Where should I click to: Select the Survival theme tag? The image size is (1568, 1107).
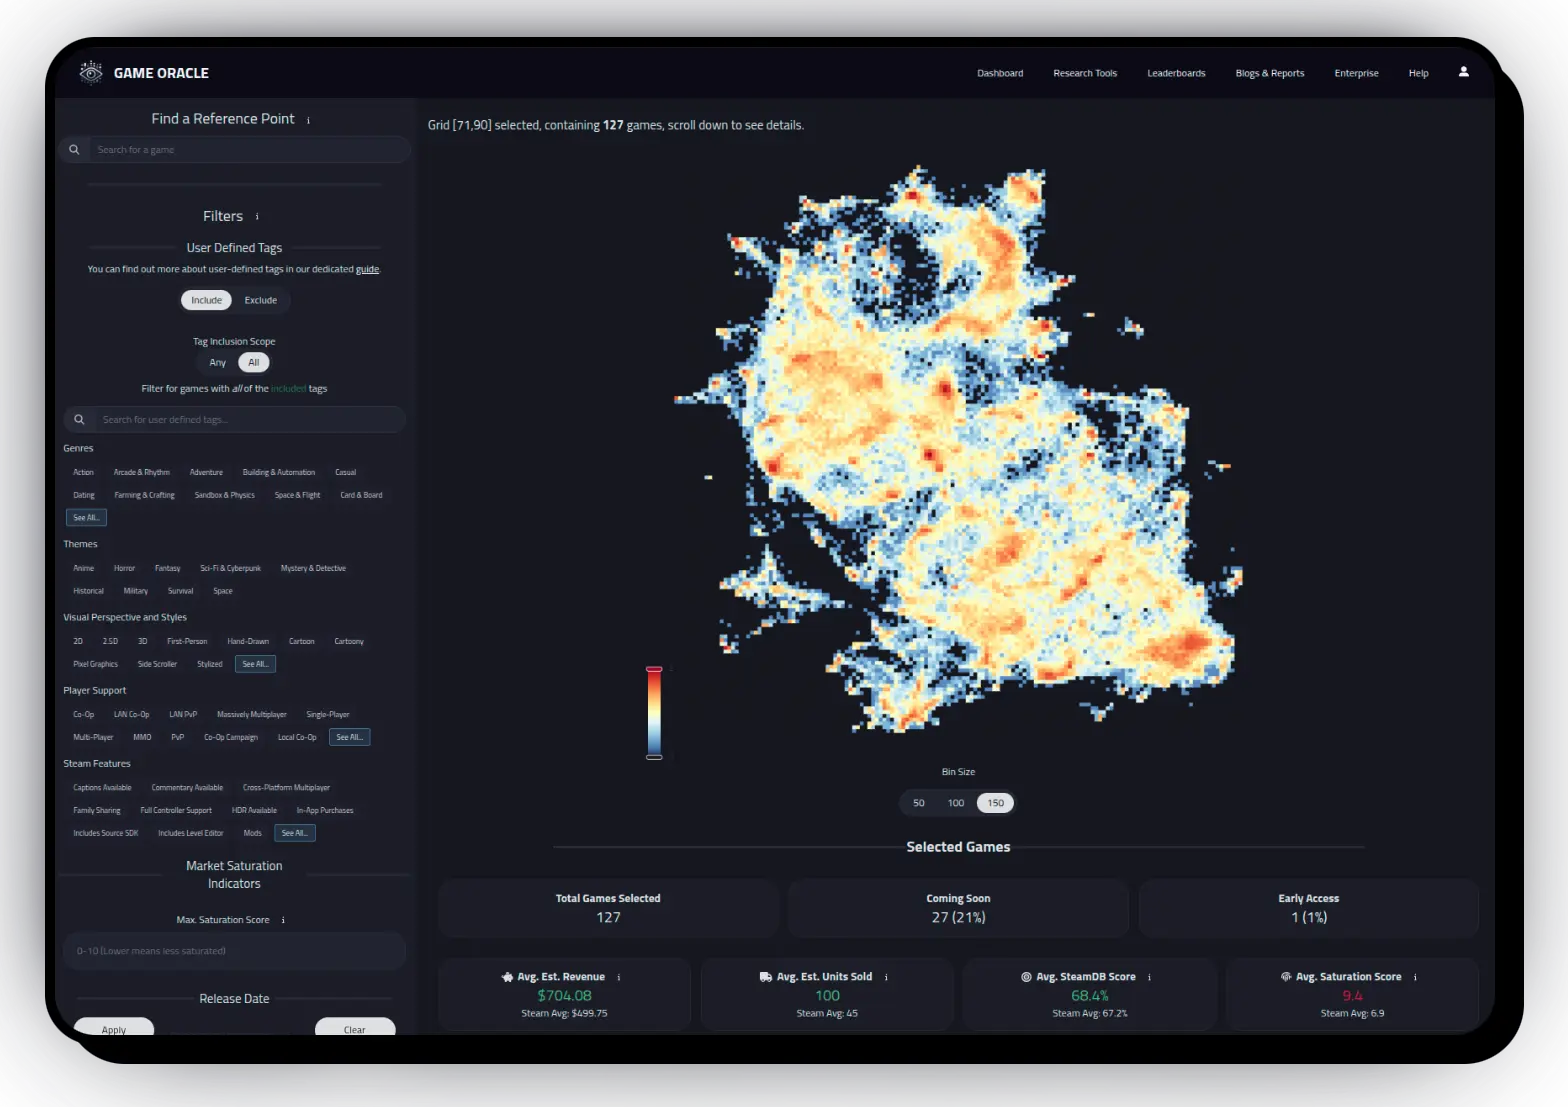[x=181, y=591]
